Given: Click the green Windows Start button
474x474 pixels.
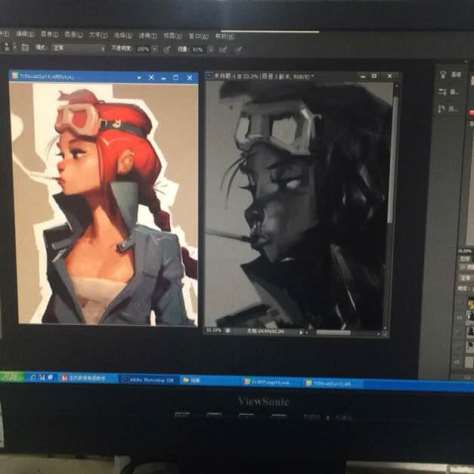Looking at the screenshot, I should (x=11, y=377).
